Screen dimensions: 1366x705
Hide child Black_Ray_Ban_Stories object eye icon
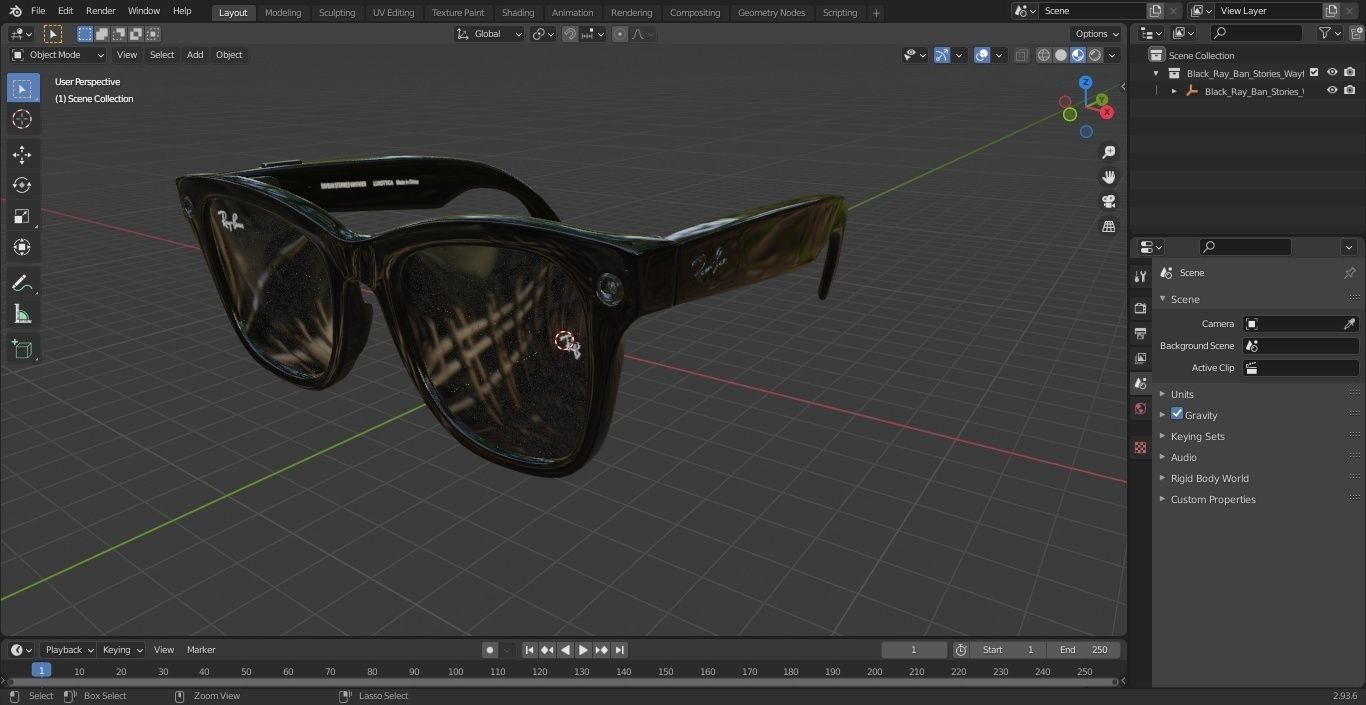tap(1332, 90)
